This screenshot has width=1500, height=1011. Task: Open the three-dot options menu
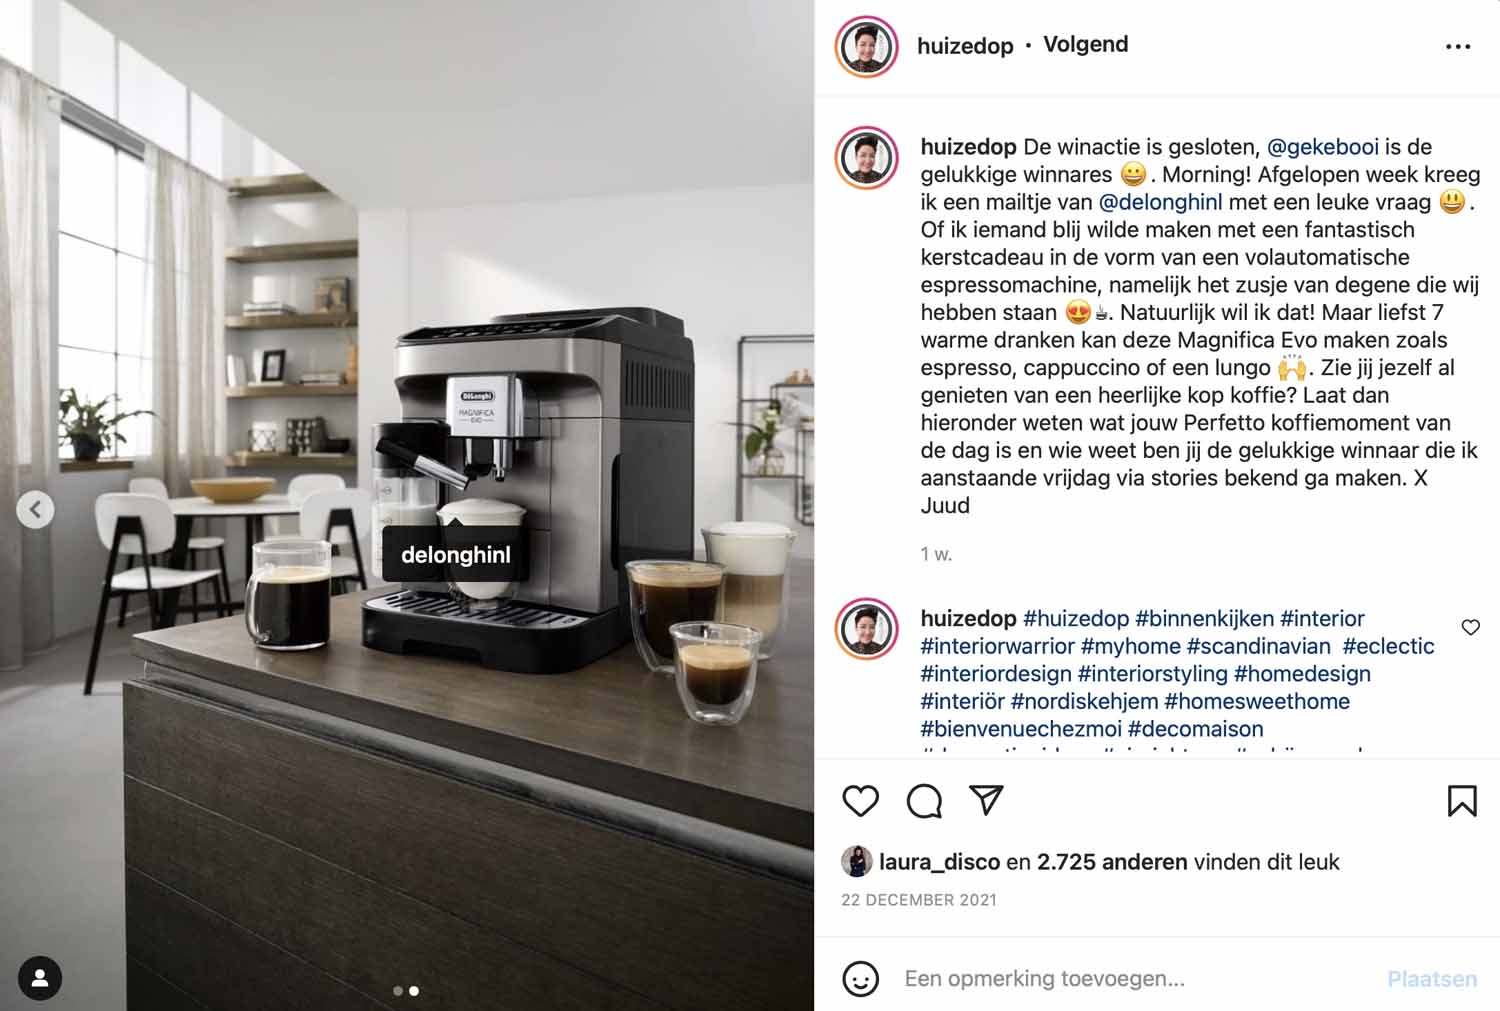coord(1458,46)
